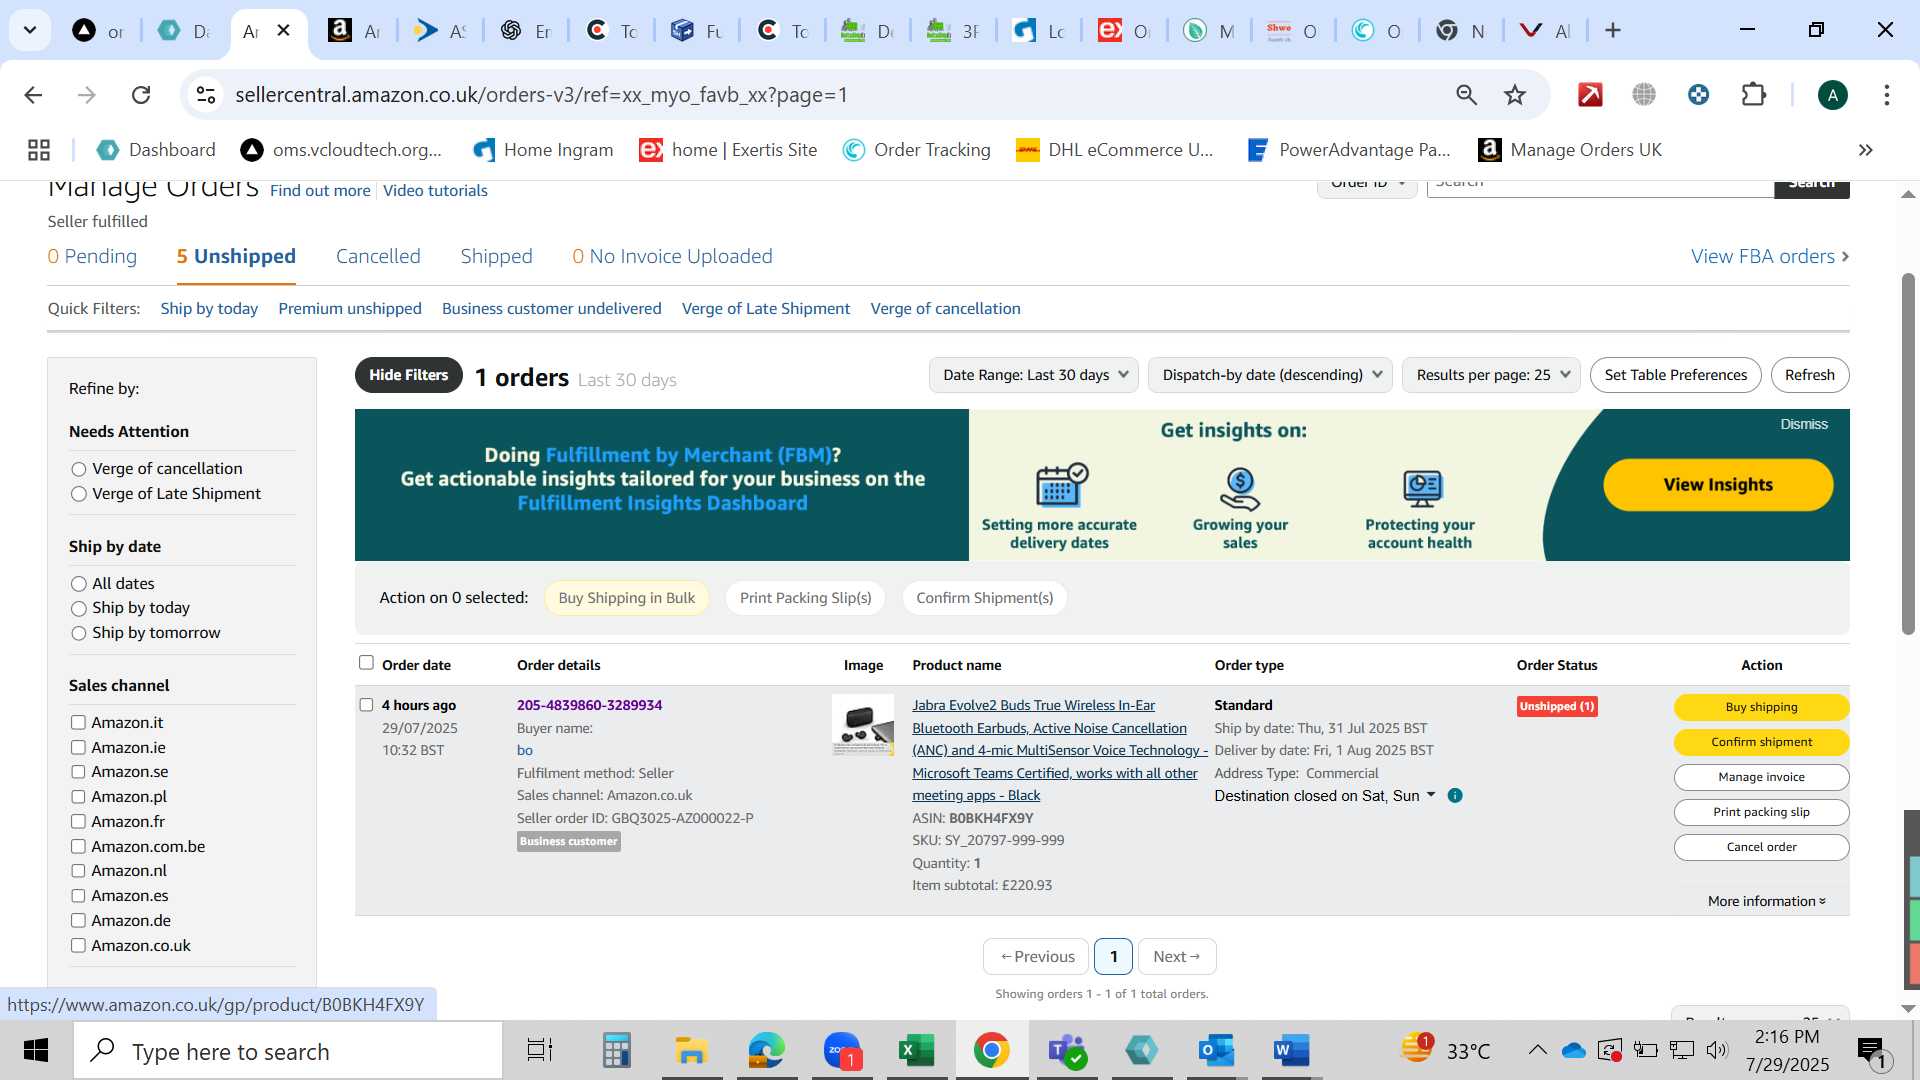Open Microsoft Teams from taskbar
This screenshot has height=1080, width=1920.
pos(1066,1051)
